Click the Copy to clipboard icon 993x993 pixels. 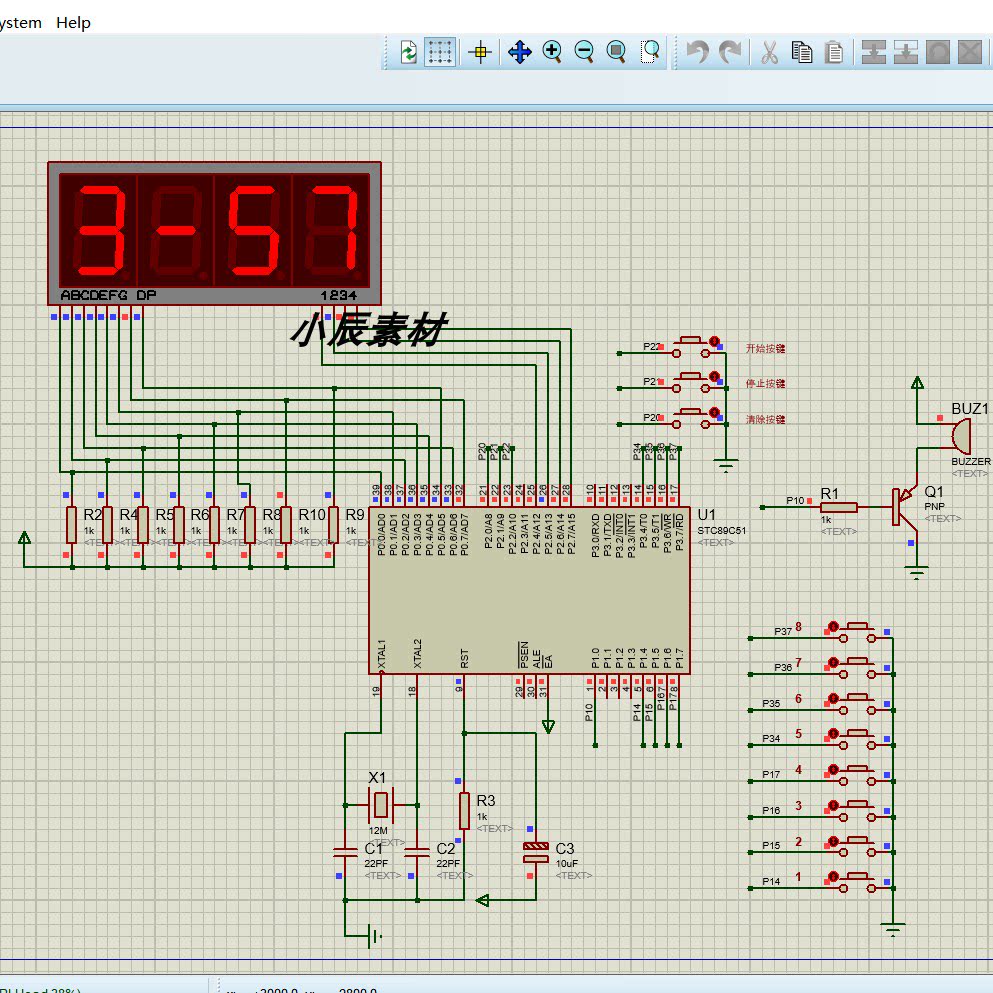tap(802, 52)
